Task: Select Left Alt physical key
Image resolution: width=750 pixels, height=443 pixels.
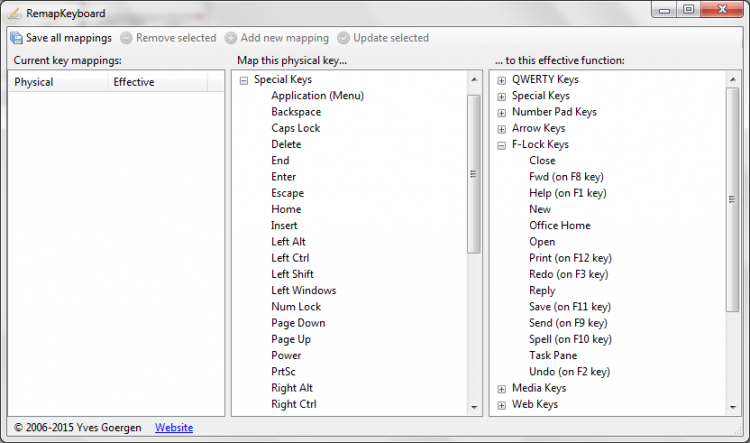Action: coord(288,242)
